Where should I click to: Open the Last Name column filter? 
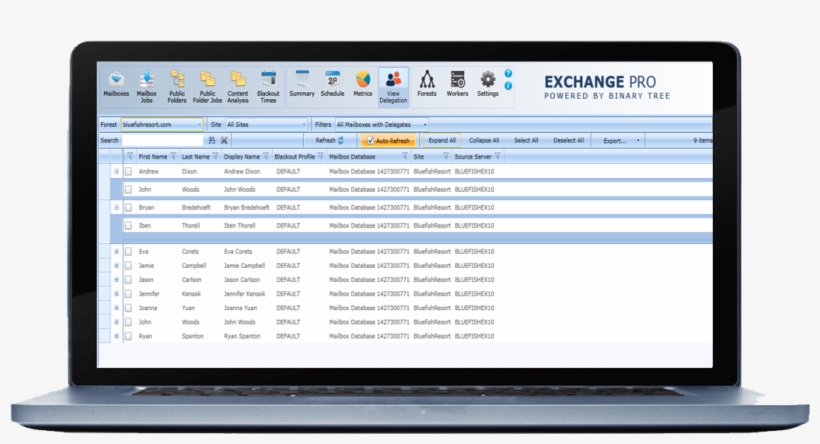pyautogui.click(x=215, y=156)
